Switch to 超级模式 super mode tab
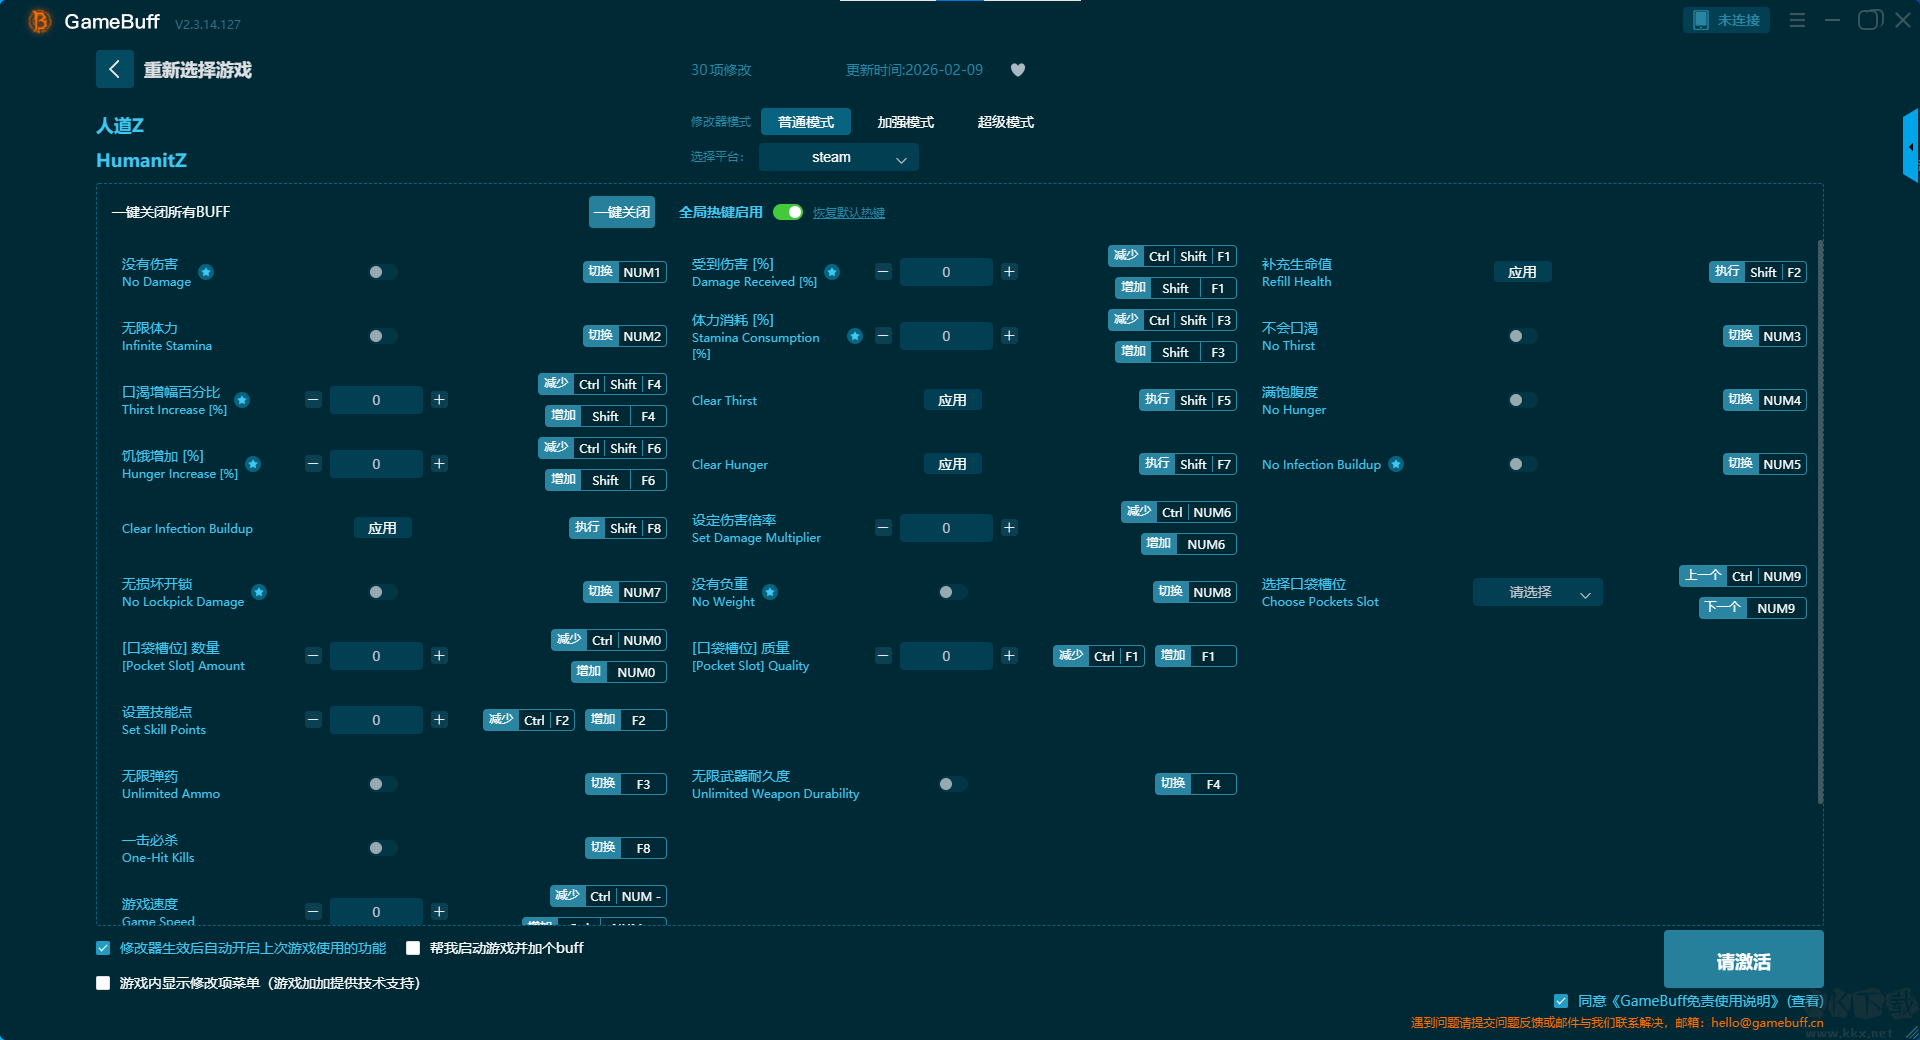The image size is (1920, 1040). click(1005, 122)
